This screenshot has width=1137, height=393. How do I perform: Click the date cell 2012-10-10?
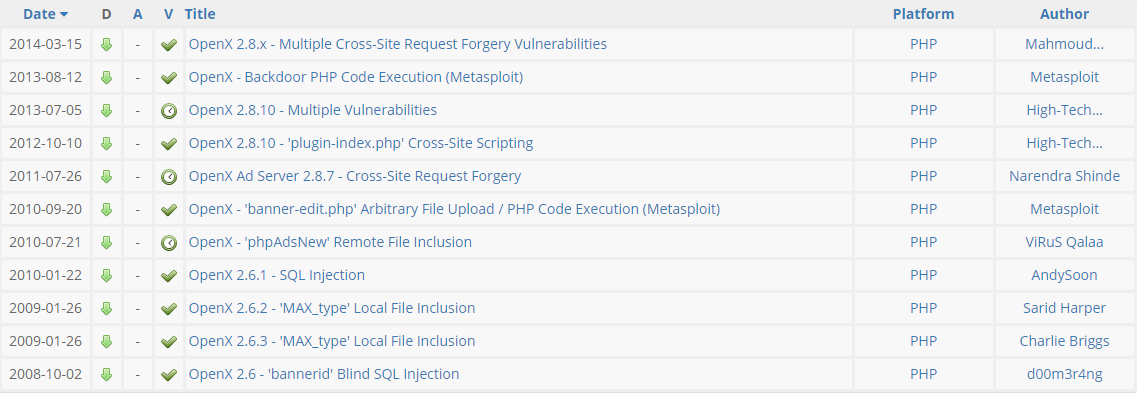click(x=46, y=144)
